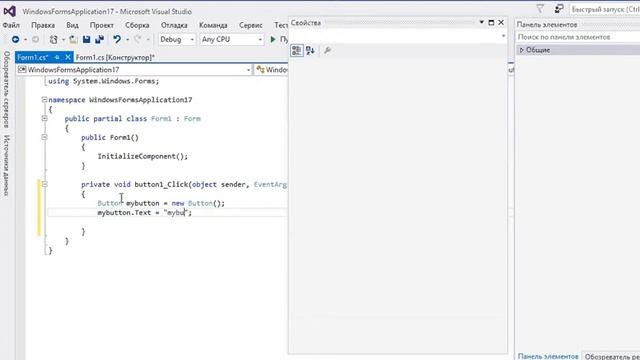
Task: Pin the Form1.cs tab with pin icon
Action: pyautogui.click(x=57, y=57)
